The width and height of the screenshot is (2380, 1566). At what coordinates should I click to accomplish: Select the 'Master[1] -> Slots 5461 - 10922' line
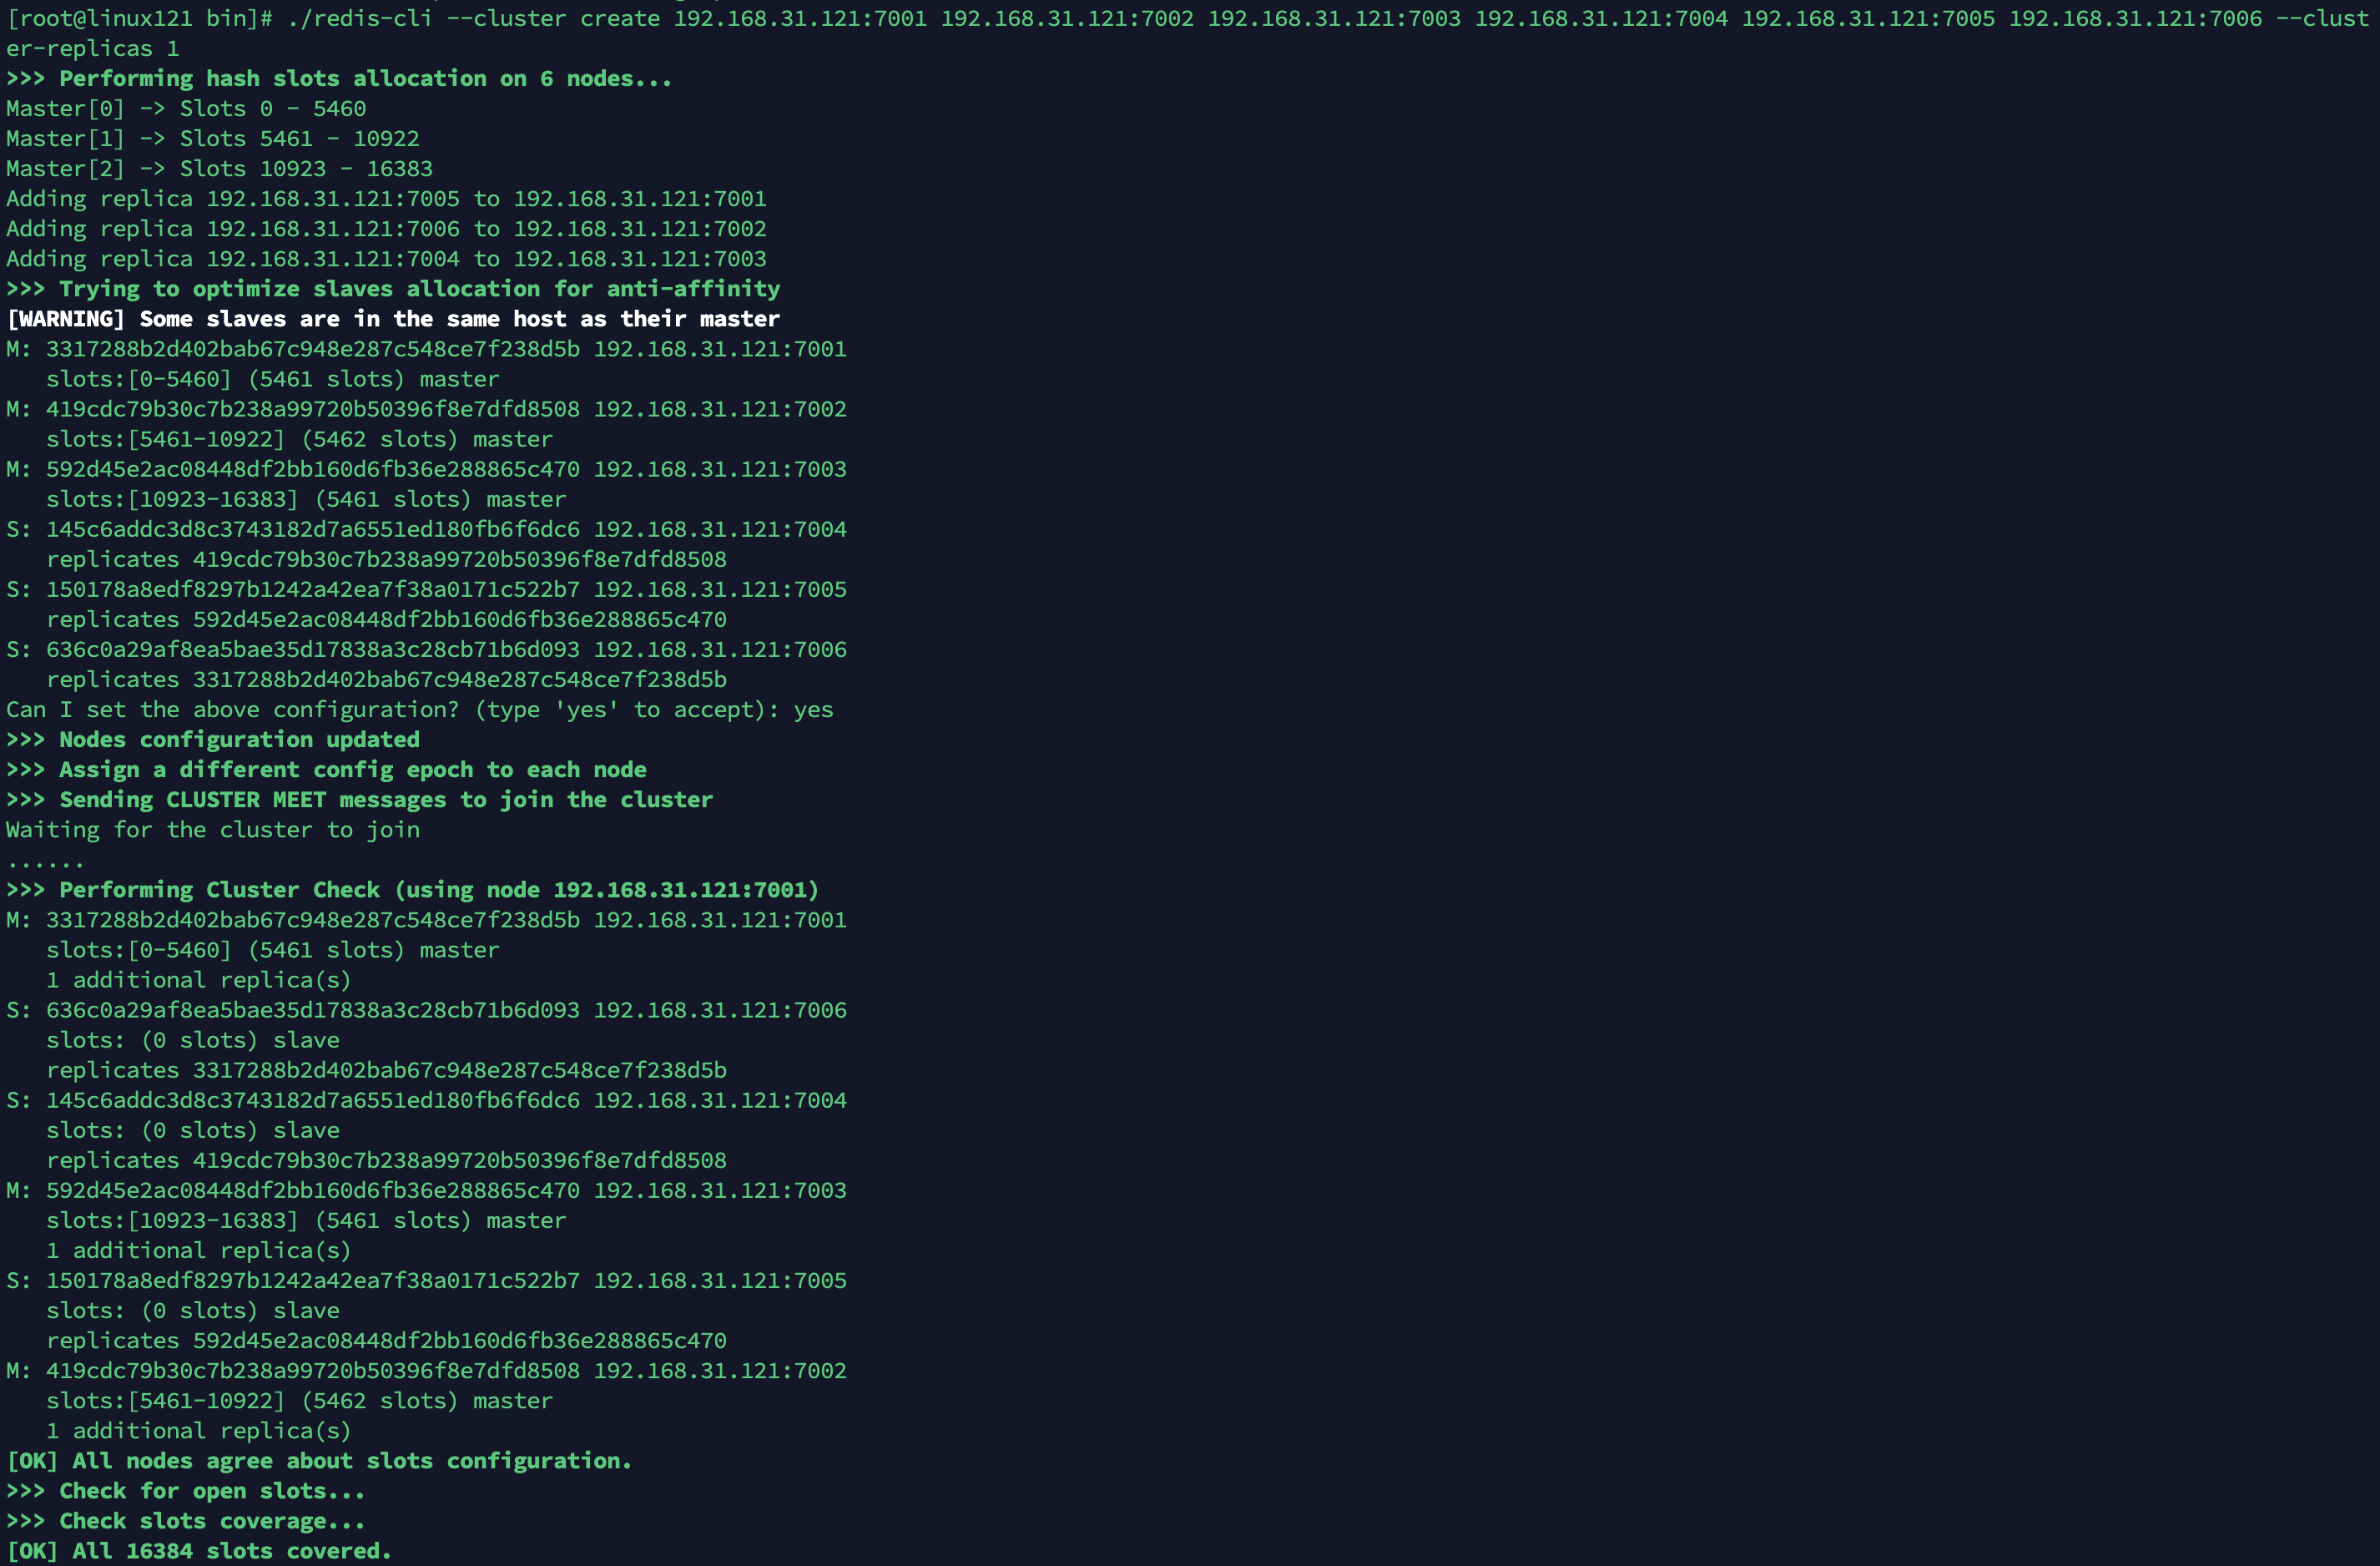(x=213, y=139)
